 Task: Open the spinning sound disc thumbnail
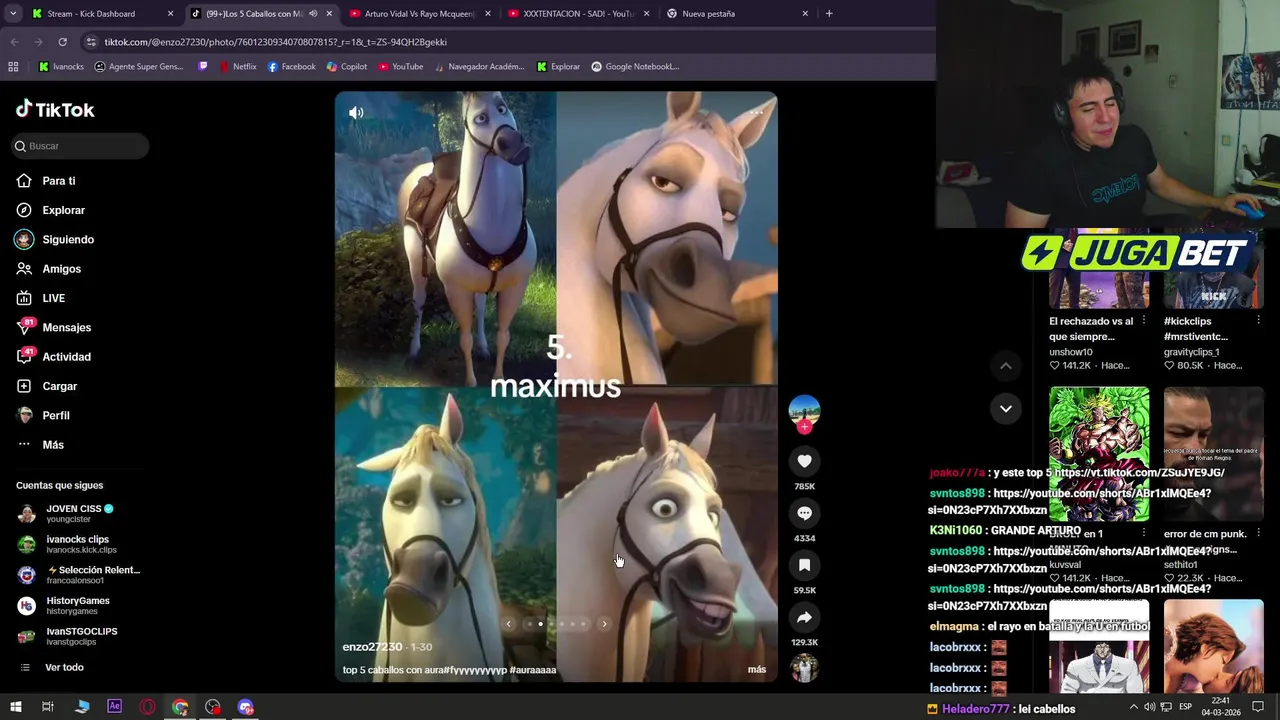(804, 667)
